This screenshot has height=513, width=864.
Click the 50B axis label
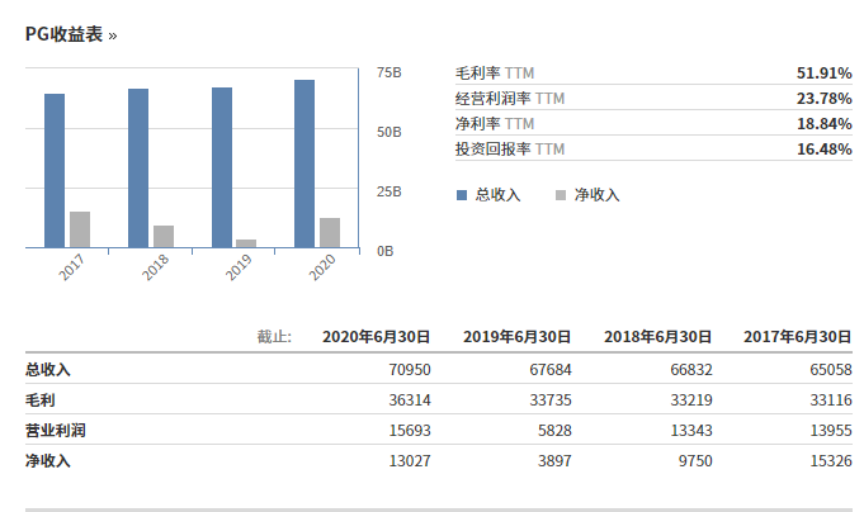click(x=389, y=132)
